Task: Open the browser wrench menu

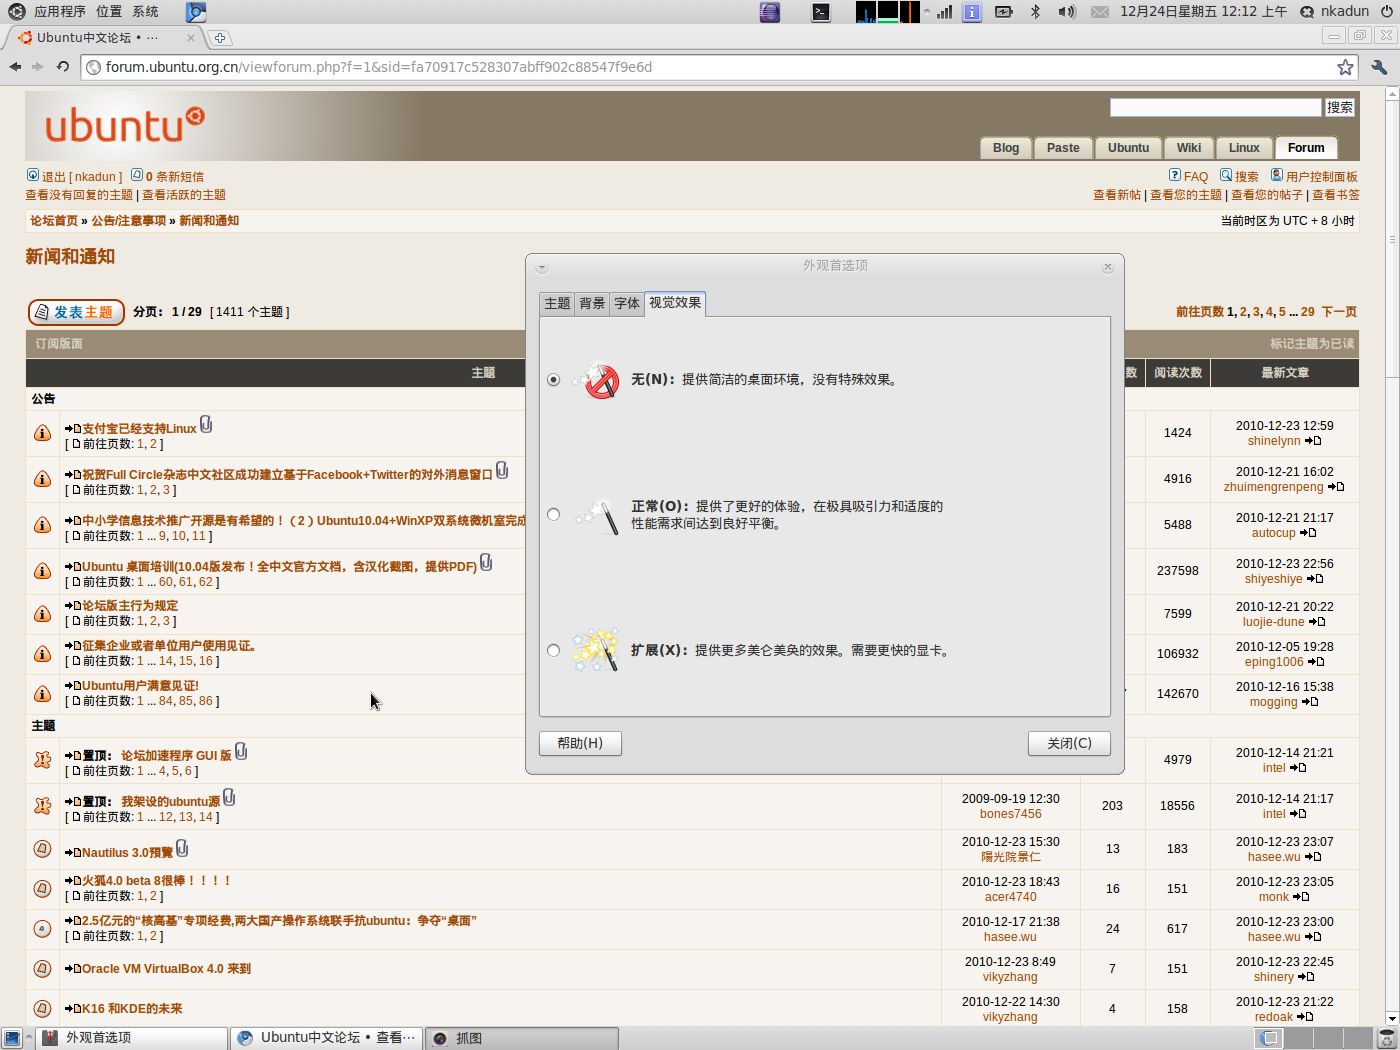Action: pyautogui.click(x=1380, y=67)
